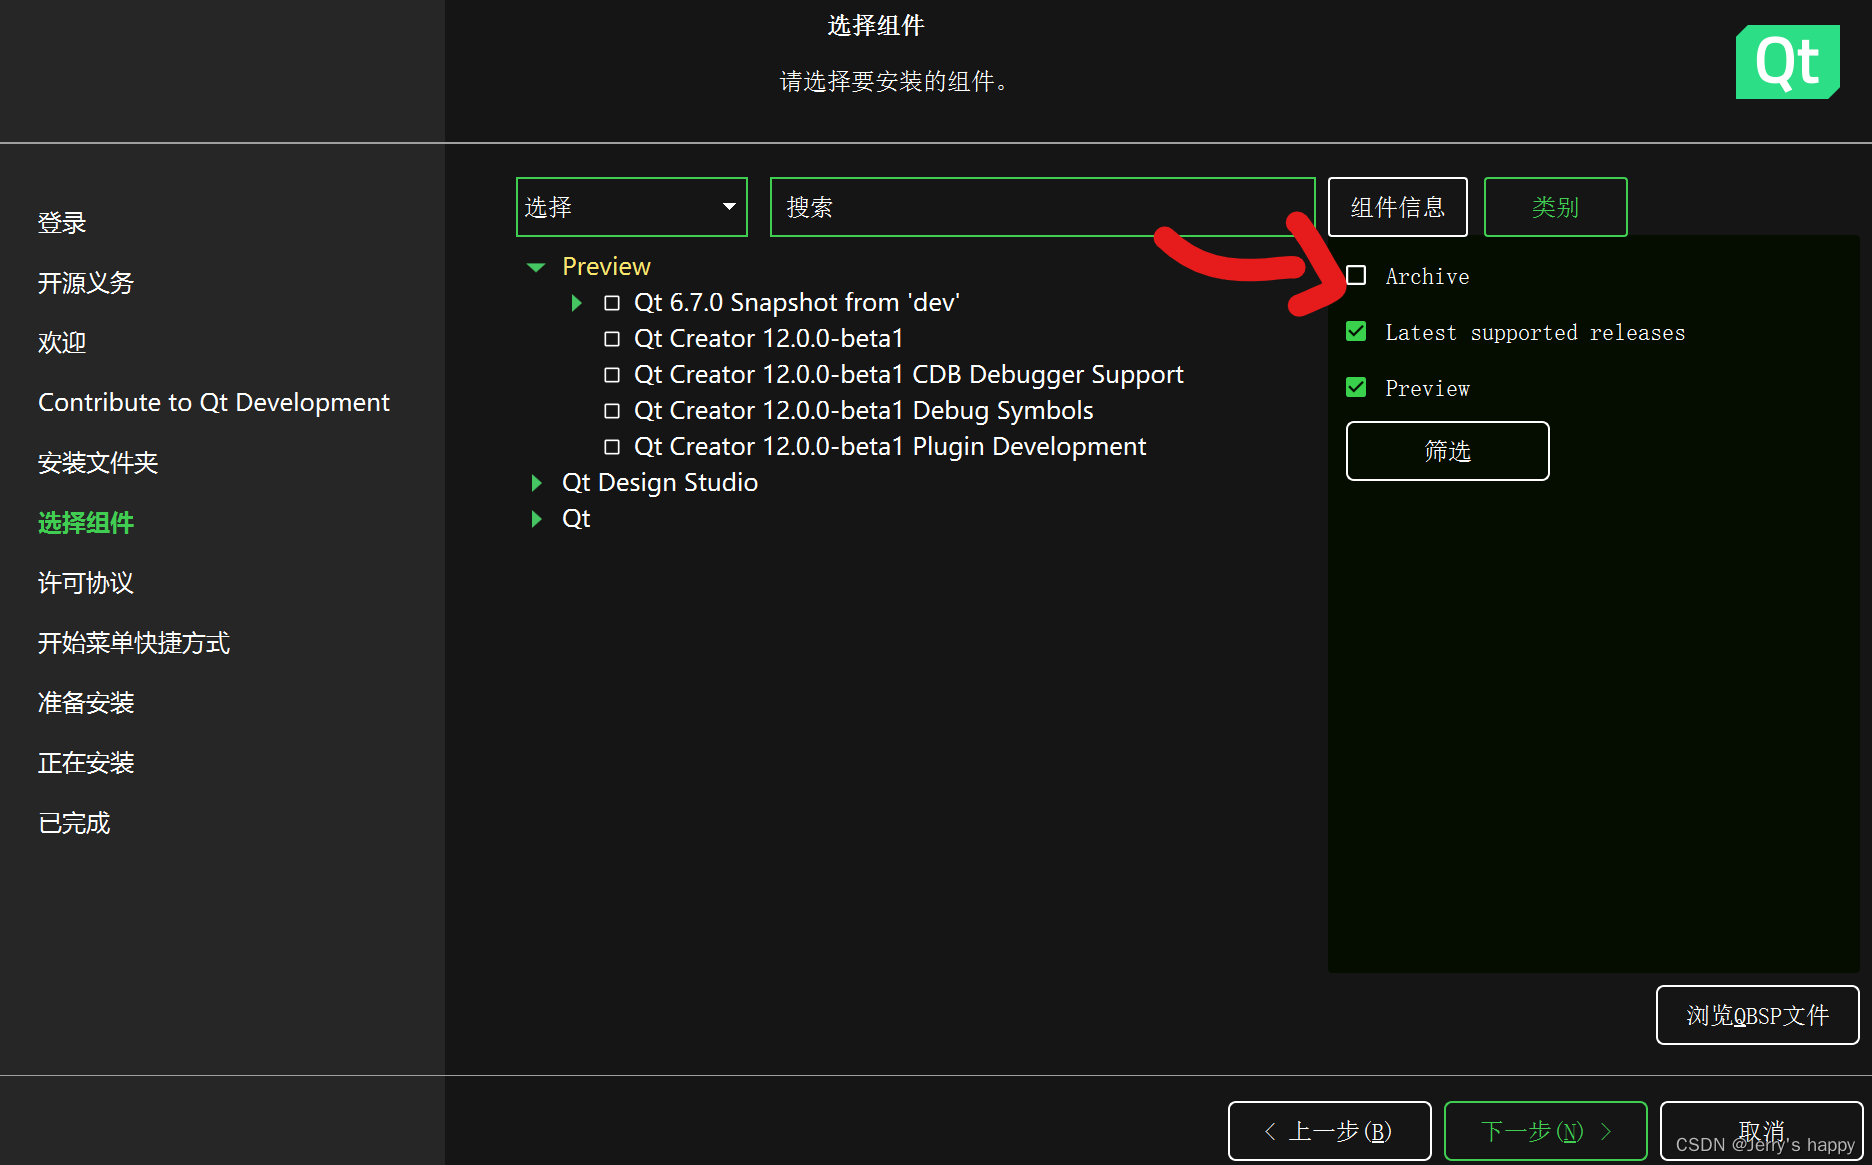Expand Qt 6.7.0 Snapshot node arrow
Viewport: 1872px width, 1165px height.
576,303
